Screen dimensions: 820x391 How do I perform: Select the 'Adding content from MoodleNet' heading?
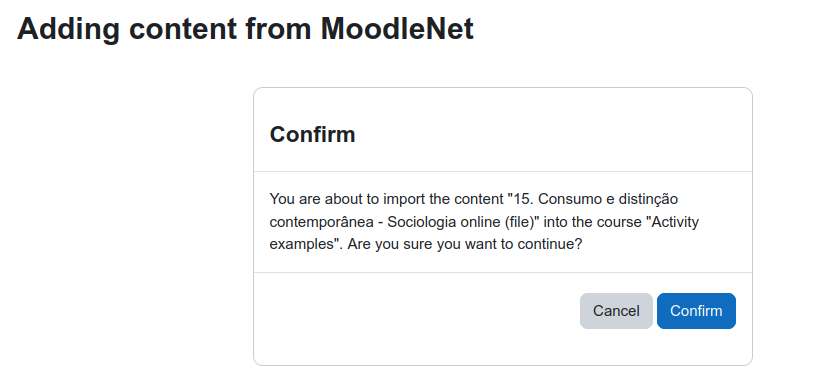click(245, 29)
